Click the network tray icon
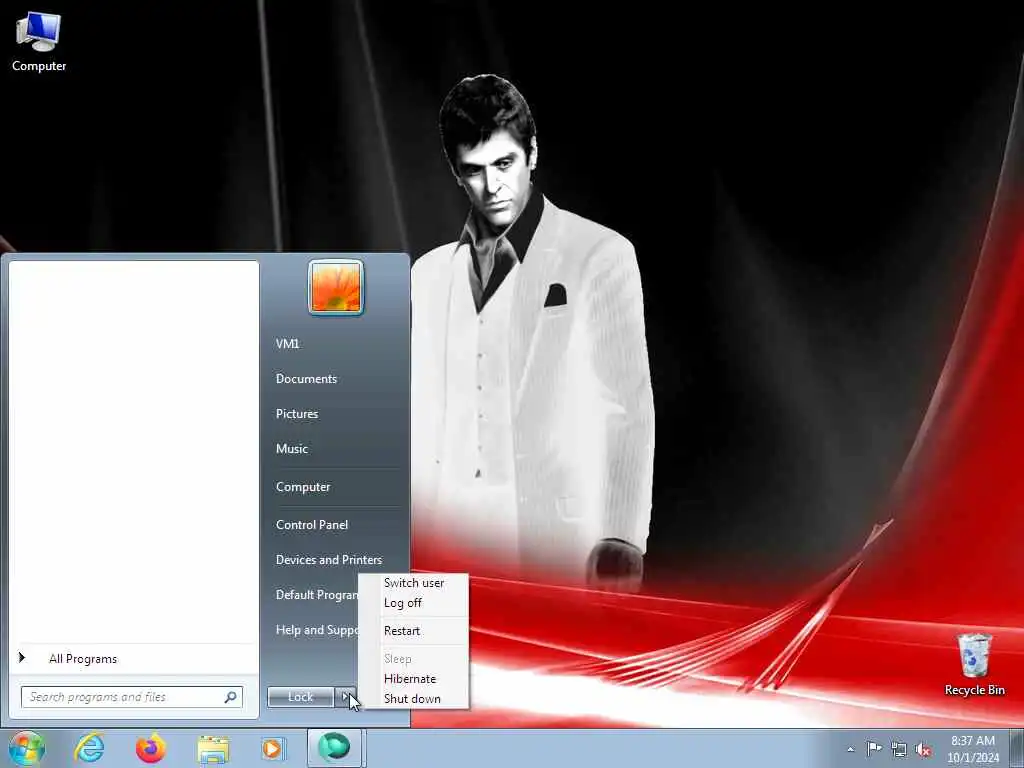The image size is (1024, 768). point(899,749)
